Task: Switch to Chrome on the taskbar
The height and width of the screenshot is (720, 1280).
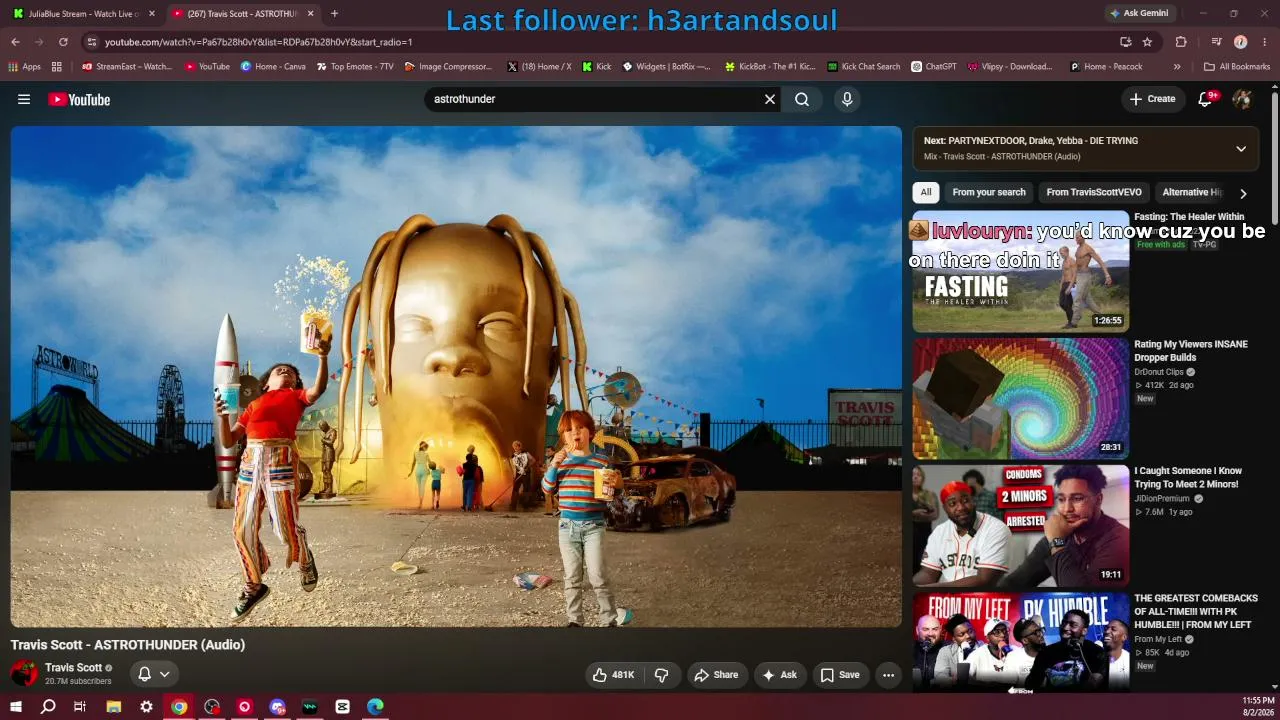Action: [x=179, y=706]
